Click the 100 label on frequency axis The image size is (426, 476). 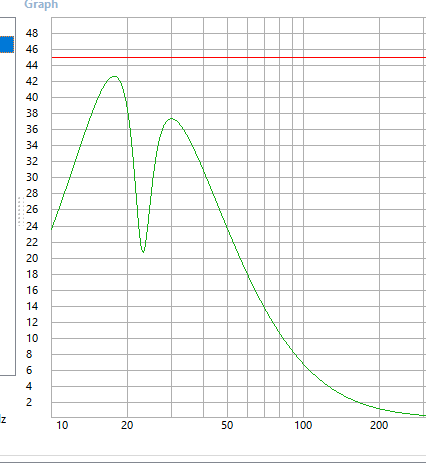pyautogui.click(x=303, y=425)
